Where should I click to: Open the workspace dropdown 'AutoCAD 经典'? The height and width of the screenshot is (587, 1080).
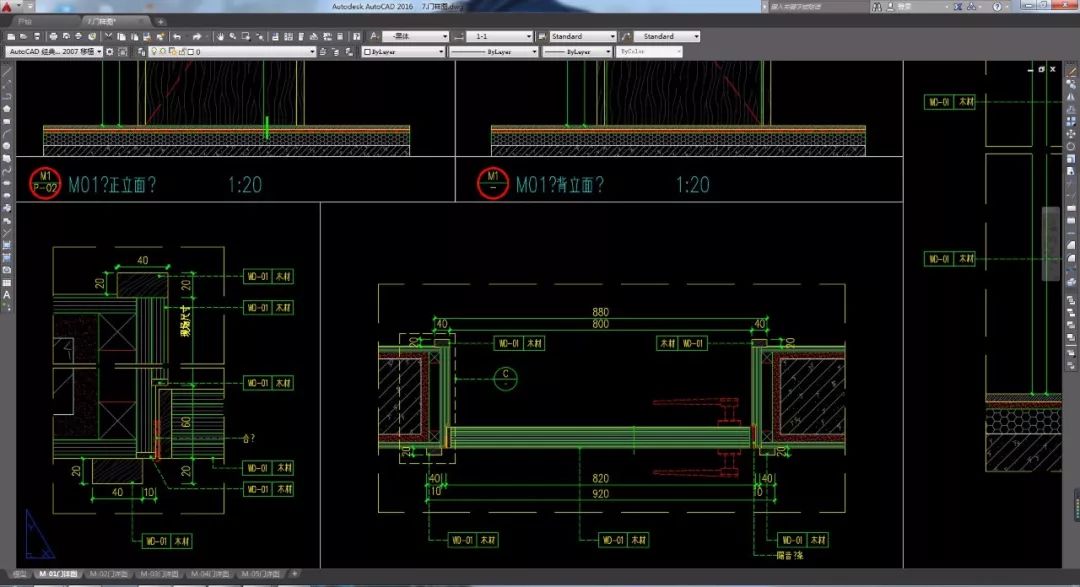(55, 51)
